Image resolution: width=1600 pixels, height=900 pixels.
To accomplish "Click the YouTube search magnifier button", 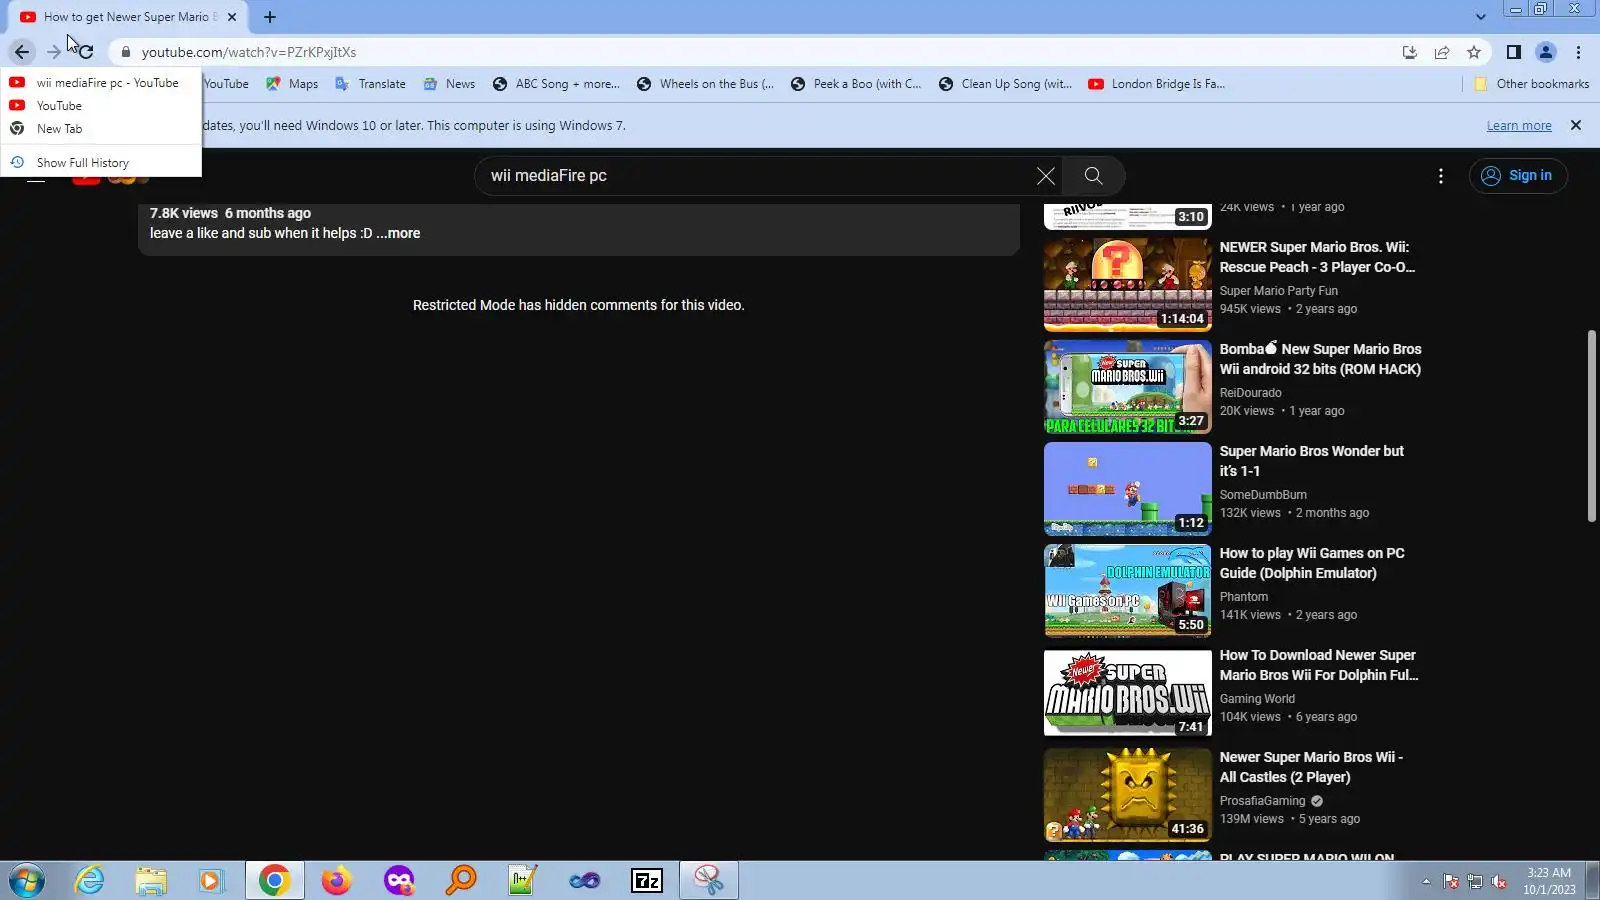I will 1094,176.
